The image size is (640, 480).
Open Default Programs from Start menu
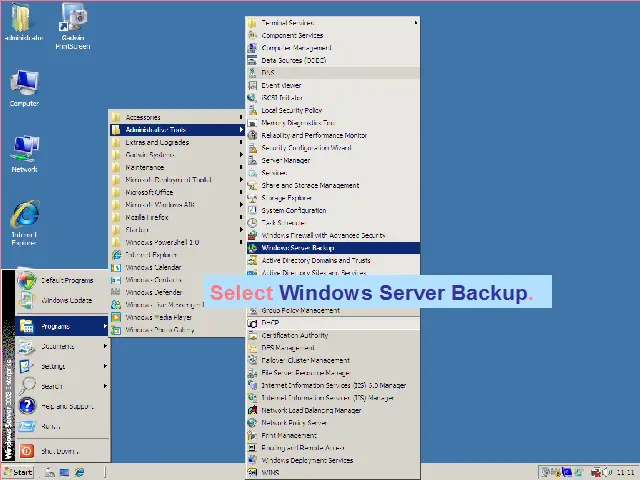(63, 280)
